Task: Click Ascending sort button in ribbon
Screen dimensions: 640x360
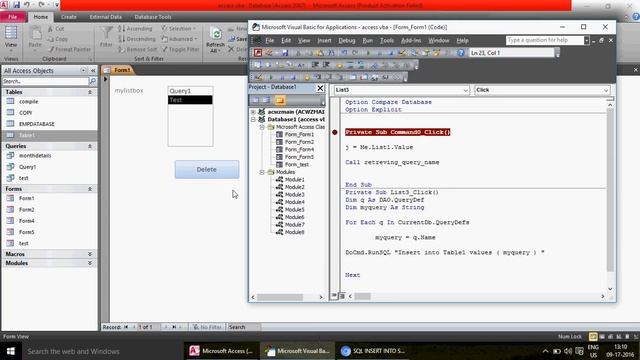Action: click(135, 29)
